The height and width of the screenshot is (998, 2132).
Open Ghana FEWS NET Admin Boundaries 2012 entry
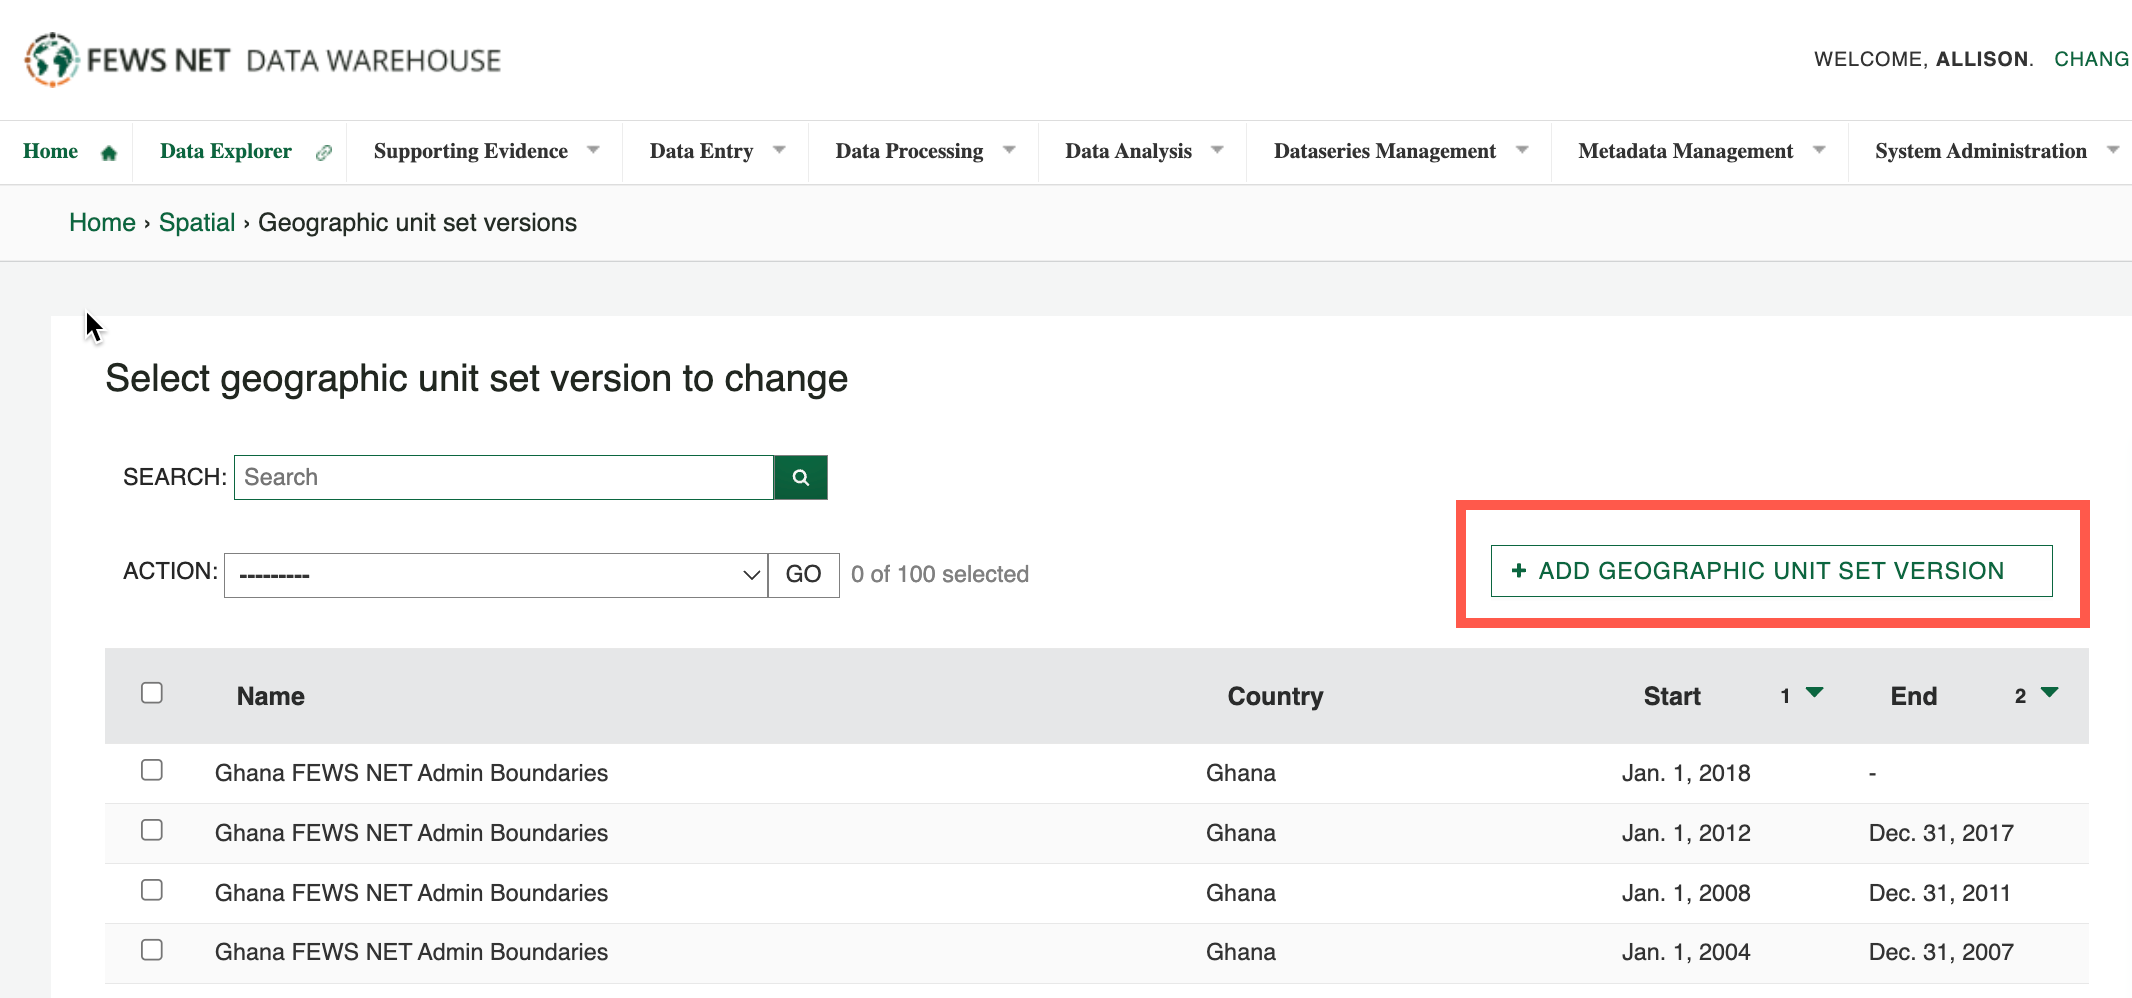point(411,833)
